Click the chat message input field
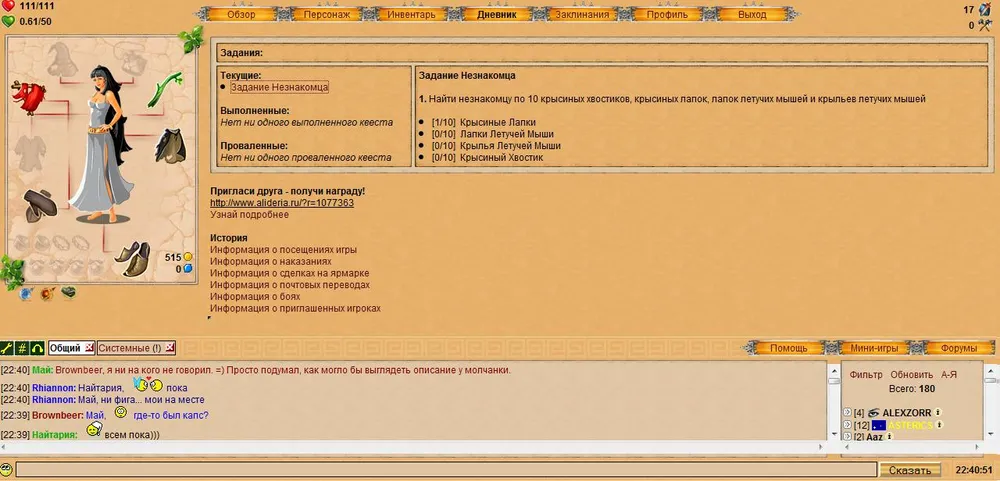Screen dimensions: 1000x481 (446, 470)
